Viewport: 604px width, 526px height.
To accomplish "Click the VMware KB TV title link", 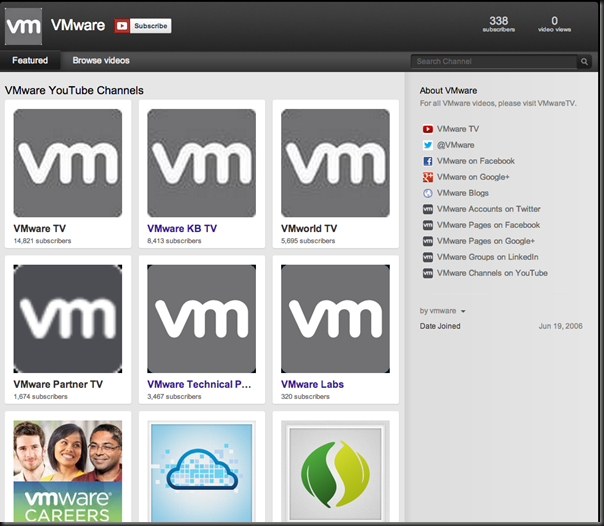I will point(182,229).
